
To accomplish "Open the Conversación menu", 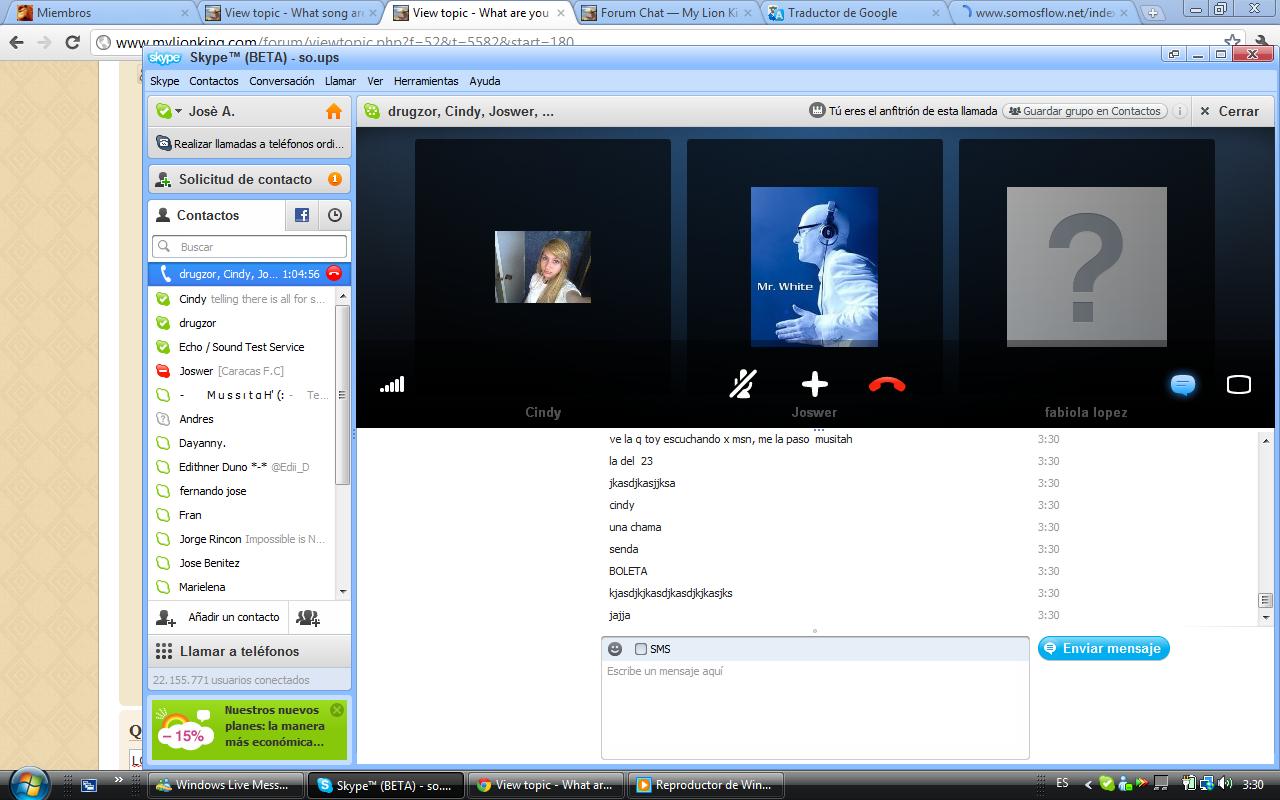I will [x=281, y=81].
